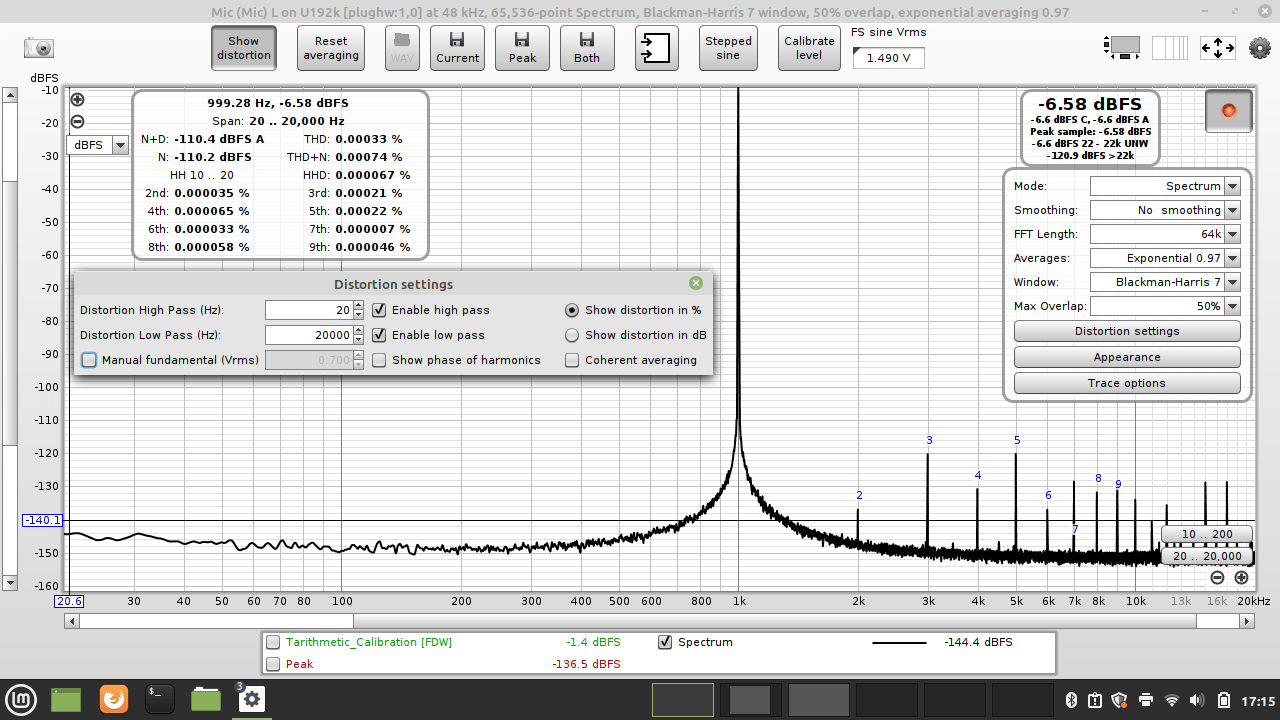Switch to REW app on taskbar
The height and width of the screenshot is (720, 1280).
(x=251, y=699)
